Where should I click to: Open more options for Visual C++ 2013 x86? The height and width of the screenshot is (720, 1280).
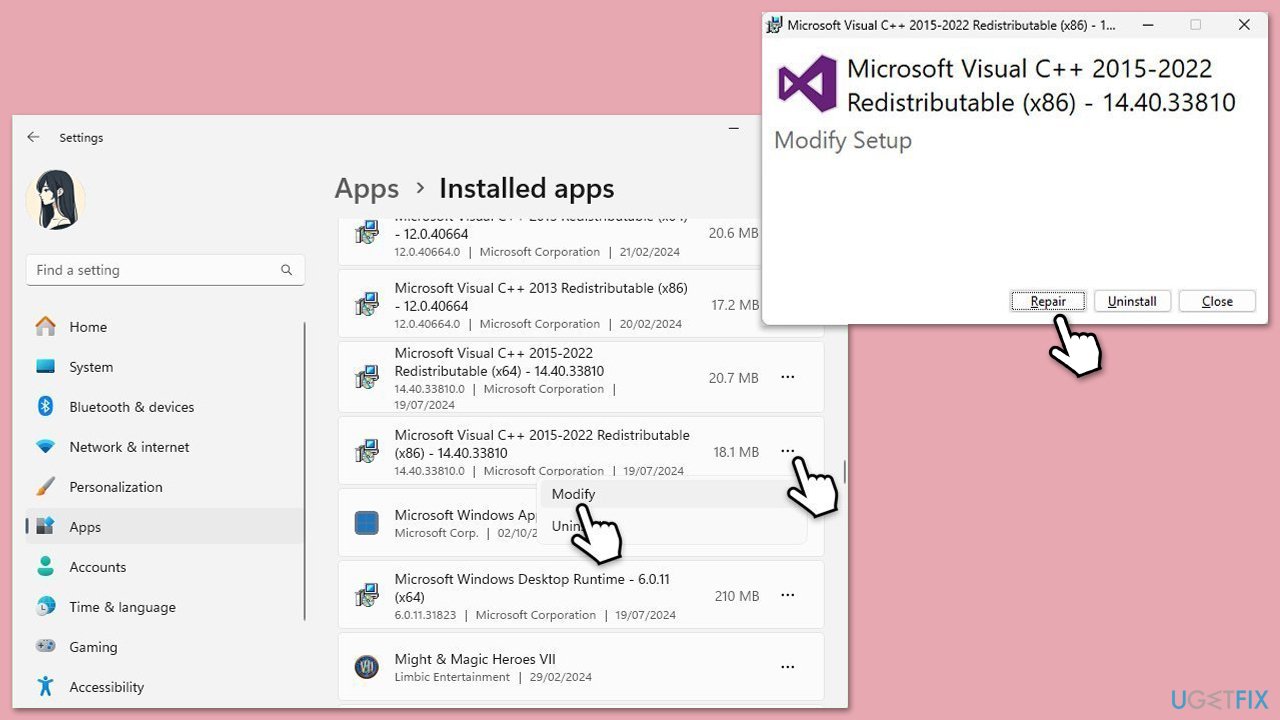(x=787, y=305)
